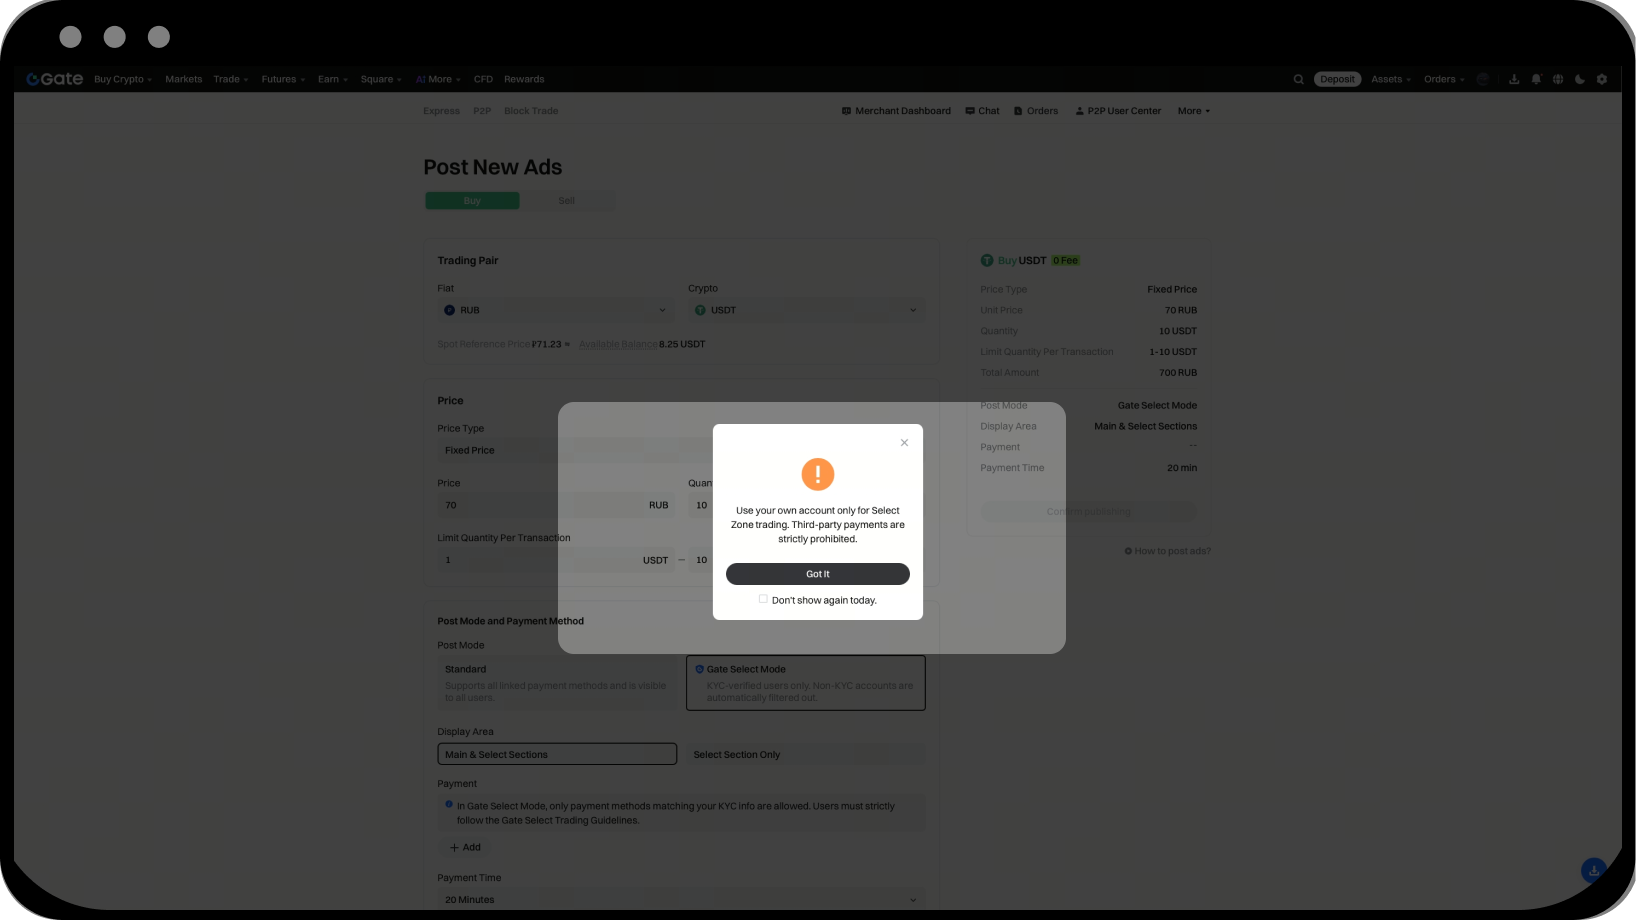
Task: Expand the Earn menu
Action: tap(333, 79)
